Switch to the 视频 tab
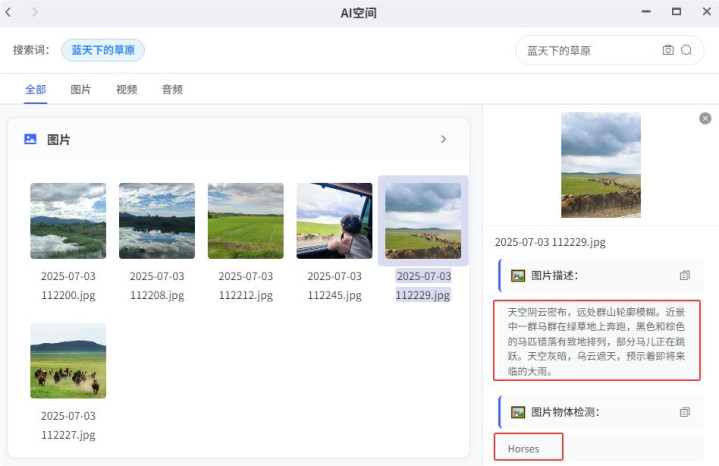 126,90
